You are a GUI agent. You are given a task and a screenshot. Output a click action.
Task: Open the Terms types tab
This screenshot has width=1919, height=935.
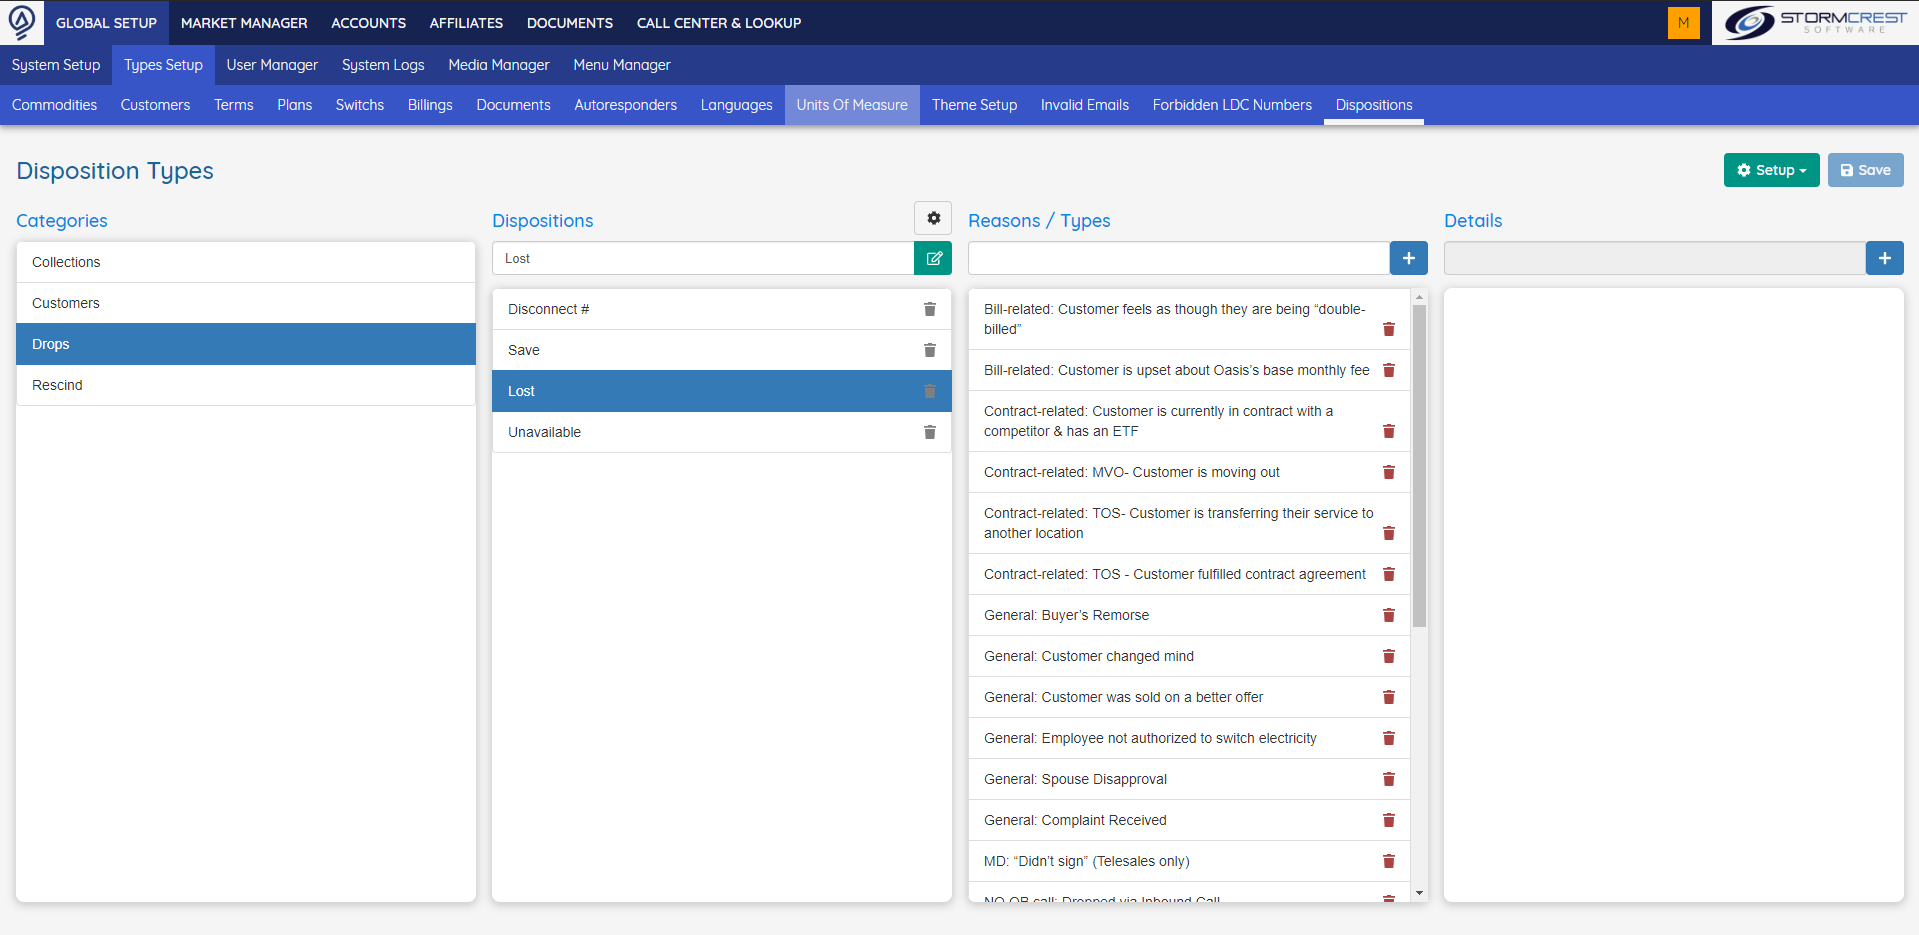click(233, 105)
